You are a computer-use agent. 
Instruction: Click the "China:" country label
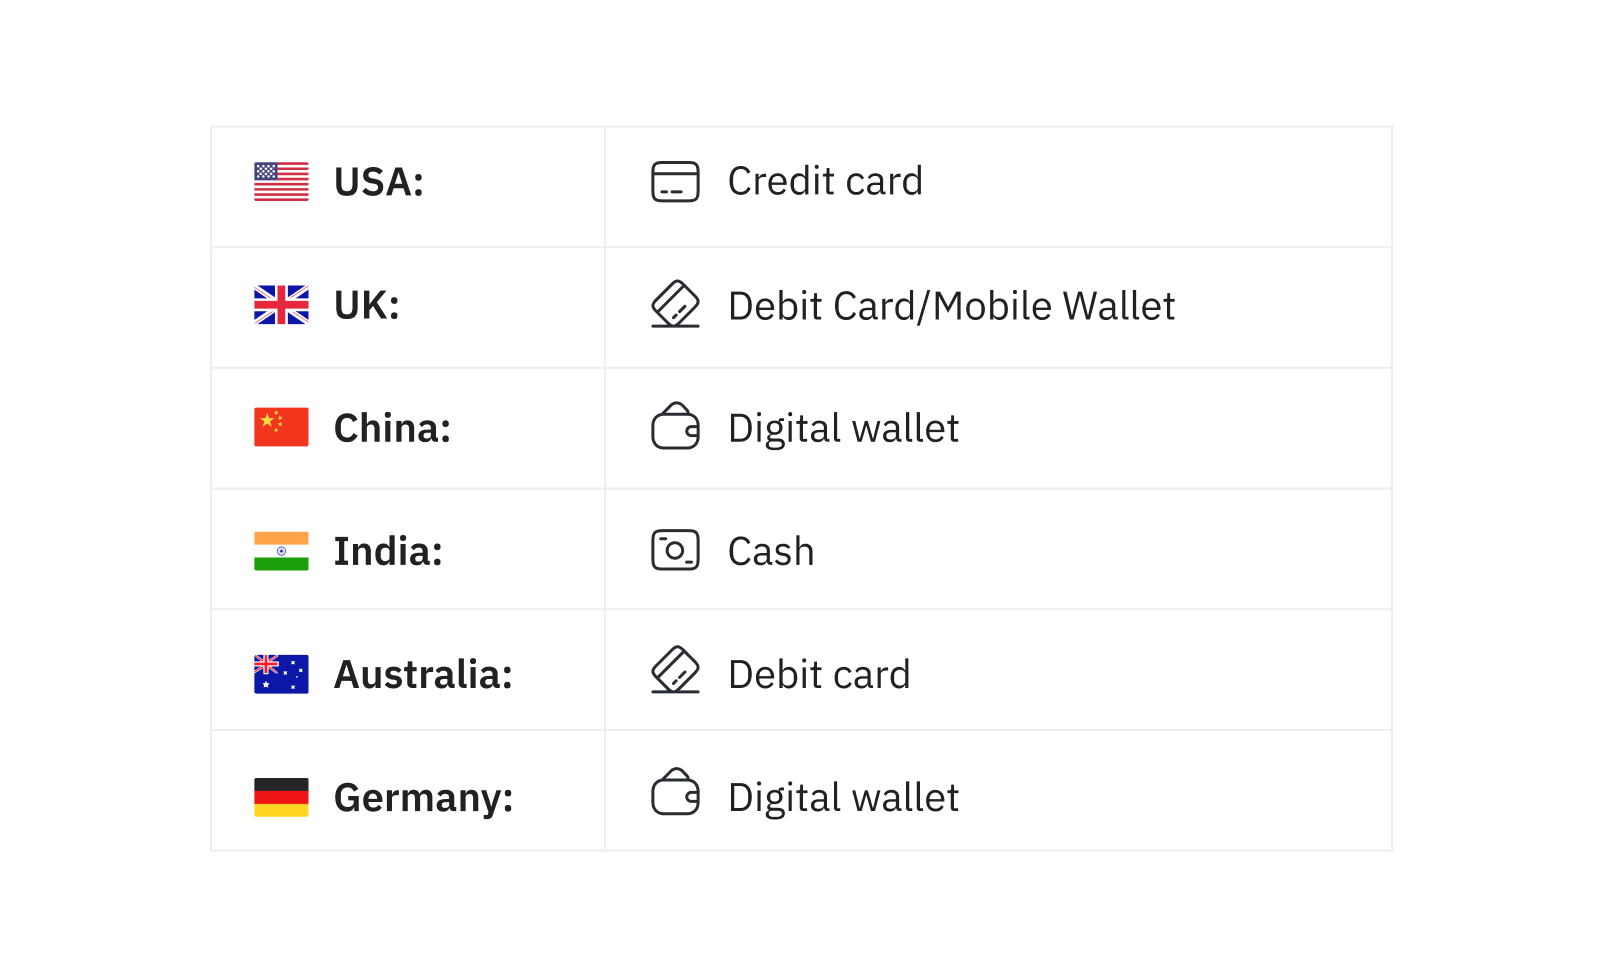point(392,429)
